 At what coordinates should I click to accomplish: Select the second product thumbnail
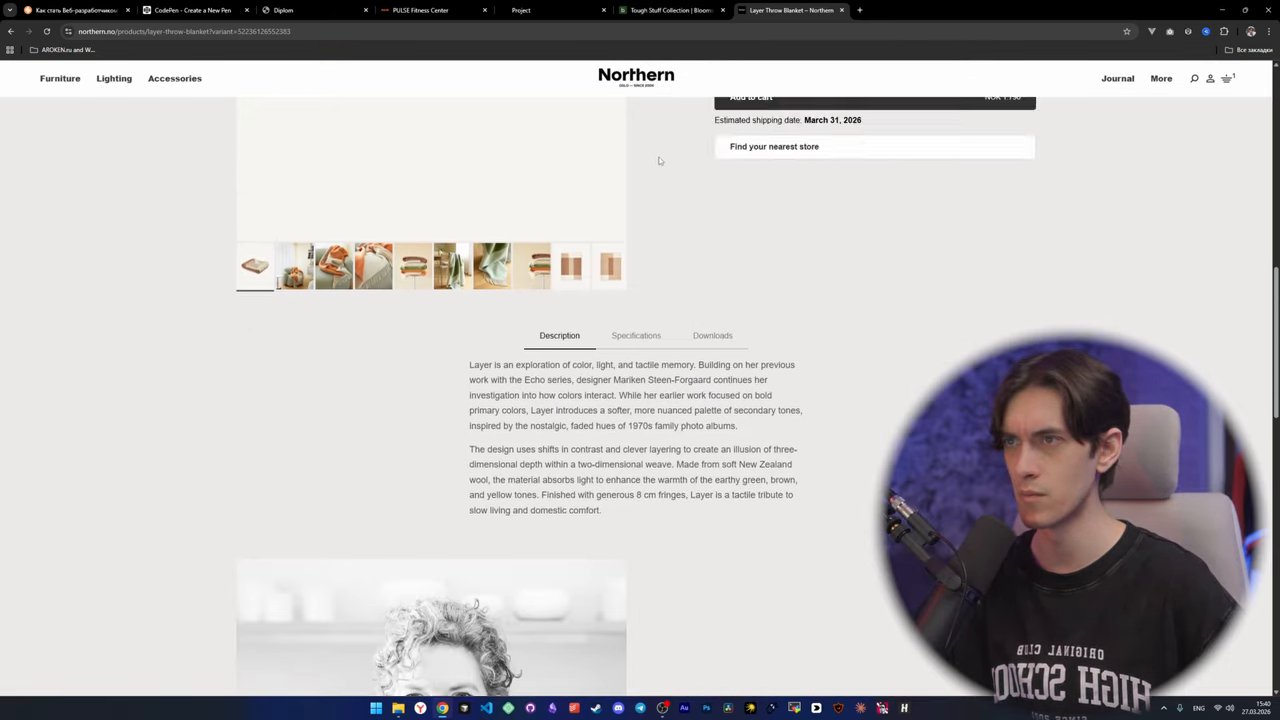coord(295,266)
